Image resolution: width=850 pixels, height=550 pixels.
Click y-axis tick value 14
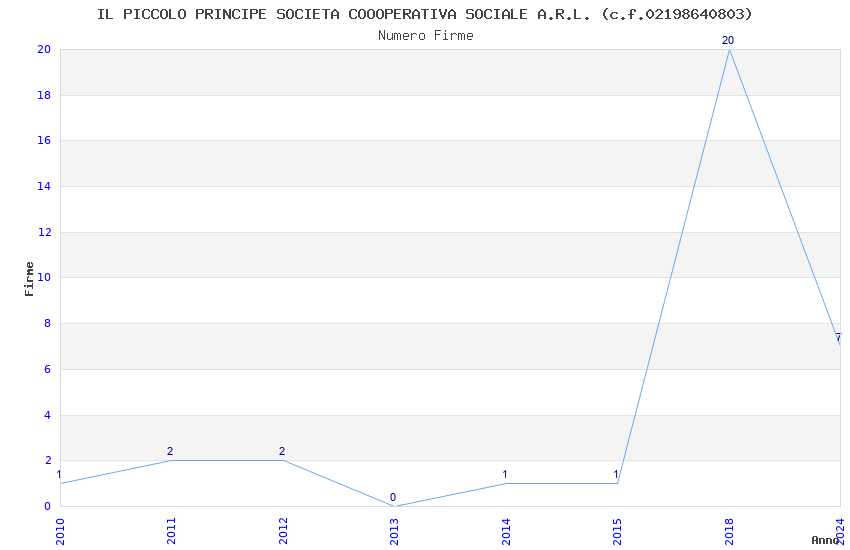44,186
